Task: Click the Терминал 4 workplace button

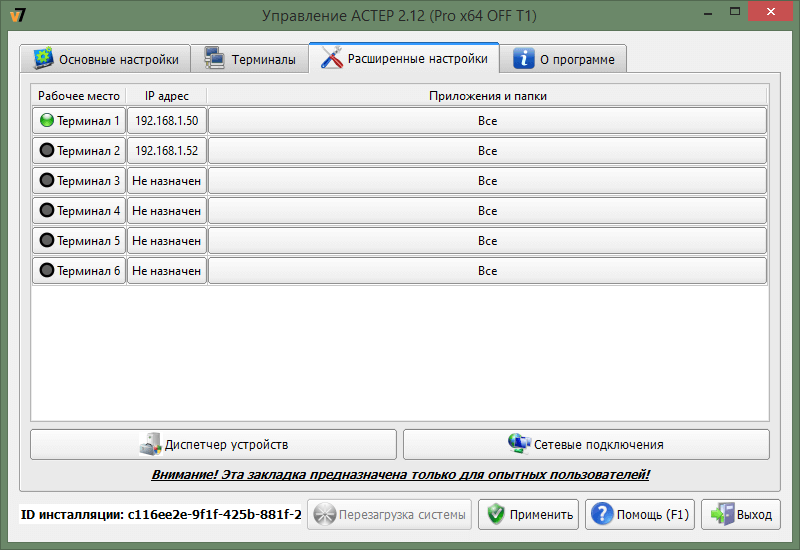Action: (x=79, y=211)
